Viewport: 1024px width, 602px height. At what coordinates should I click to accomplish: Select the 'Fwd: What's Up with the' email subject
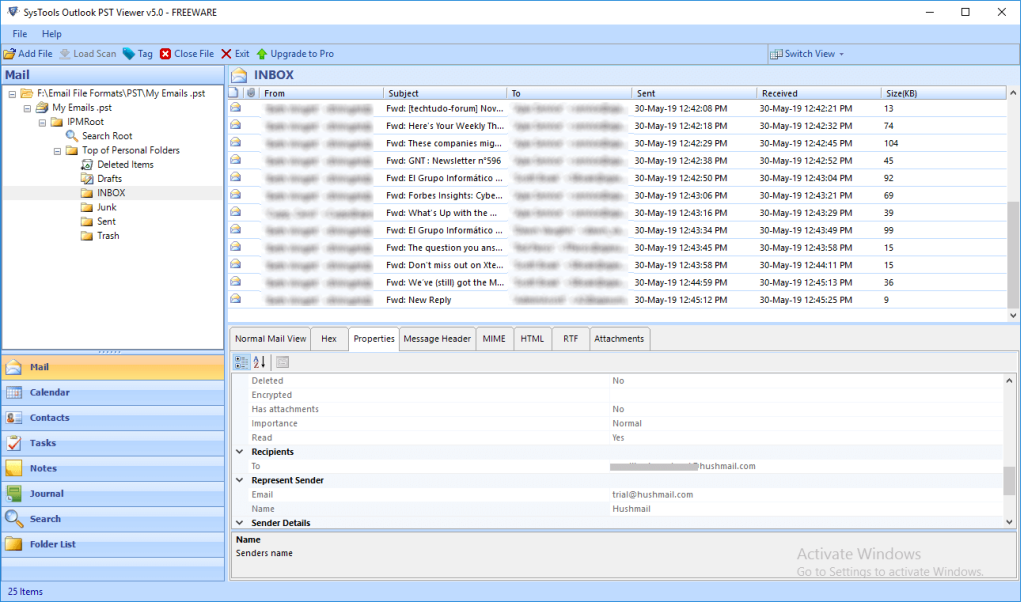(x=441, y=213)
